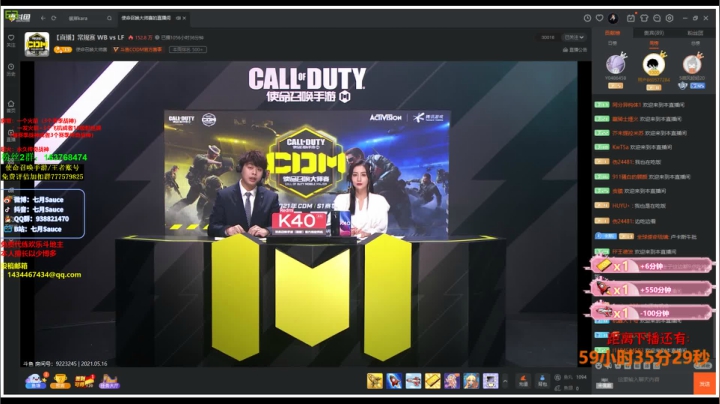This screenshot has height=404, width=720.
Task: Send the airplane gift
Action: coord(413,381)
